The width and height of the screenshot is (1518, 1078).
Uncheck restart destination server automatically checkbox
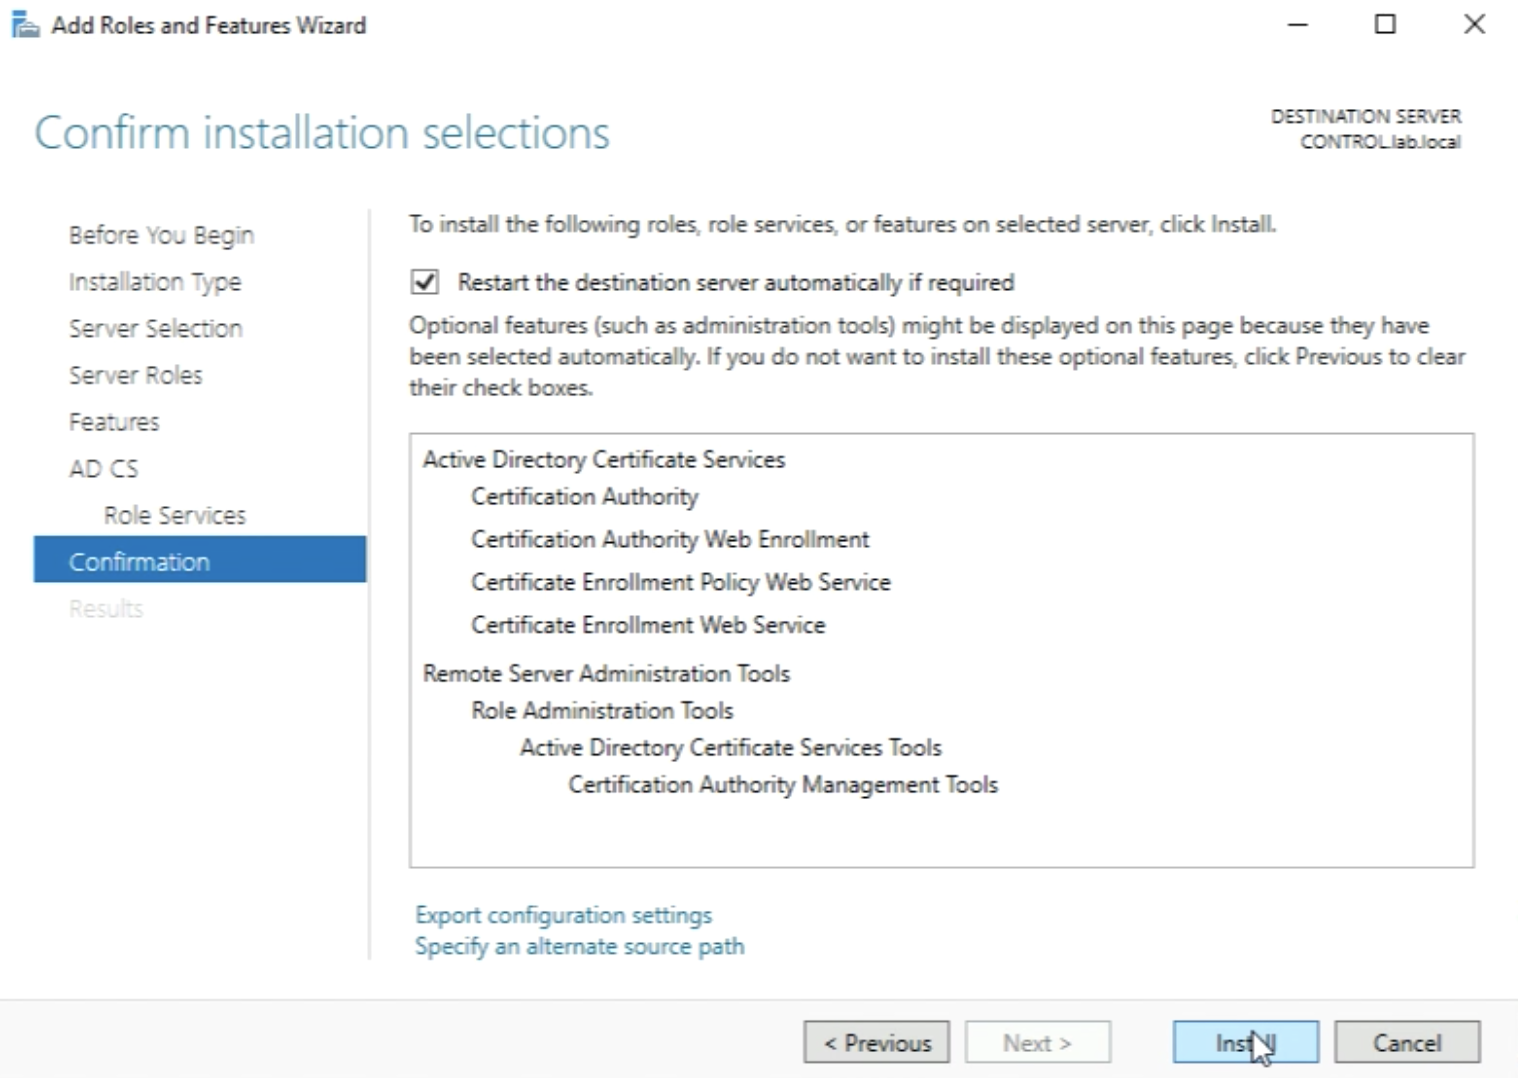(x=425, y=282)
